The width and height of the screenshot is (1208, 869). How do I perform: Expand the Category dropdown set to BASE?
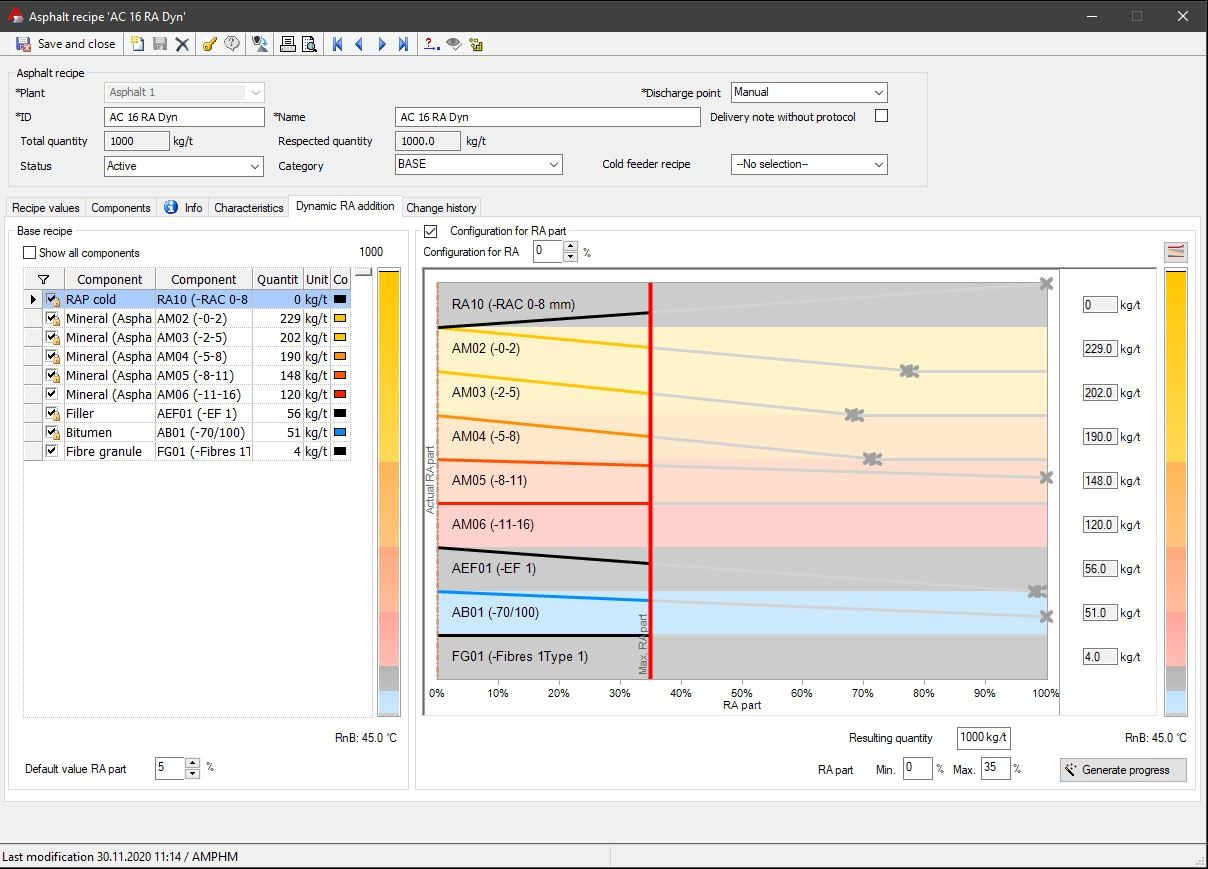[x=479, y=164]
